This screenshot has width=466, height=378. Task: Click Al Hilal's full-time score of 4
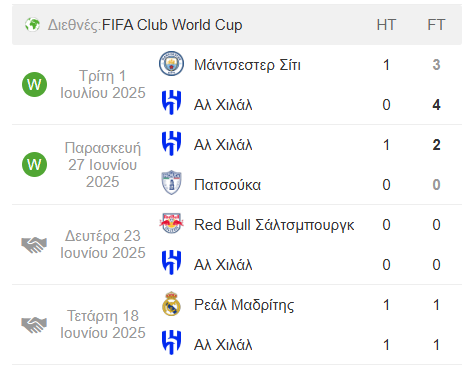pyautogui.click(x=436, y=105)
